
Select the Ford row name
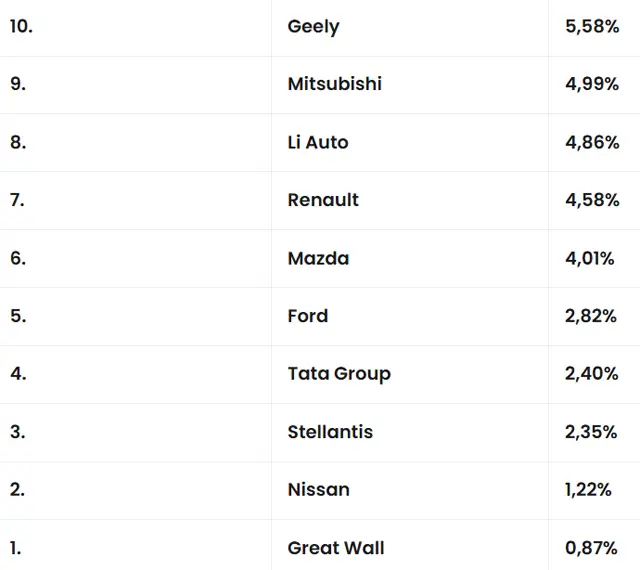[308, 316]
